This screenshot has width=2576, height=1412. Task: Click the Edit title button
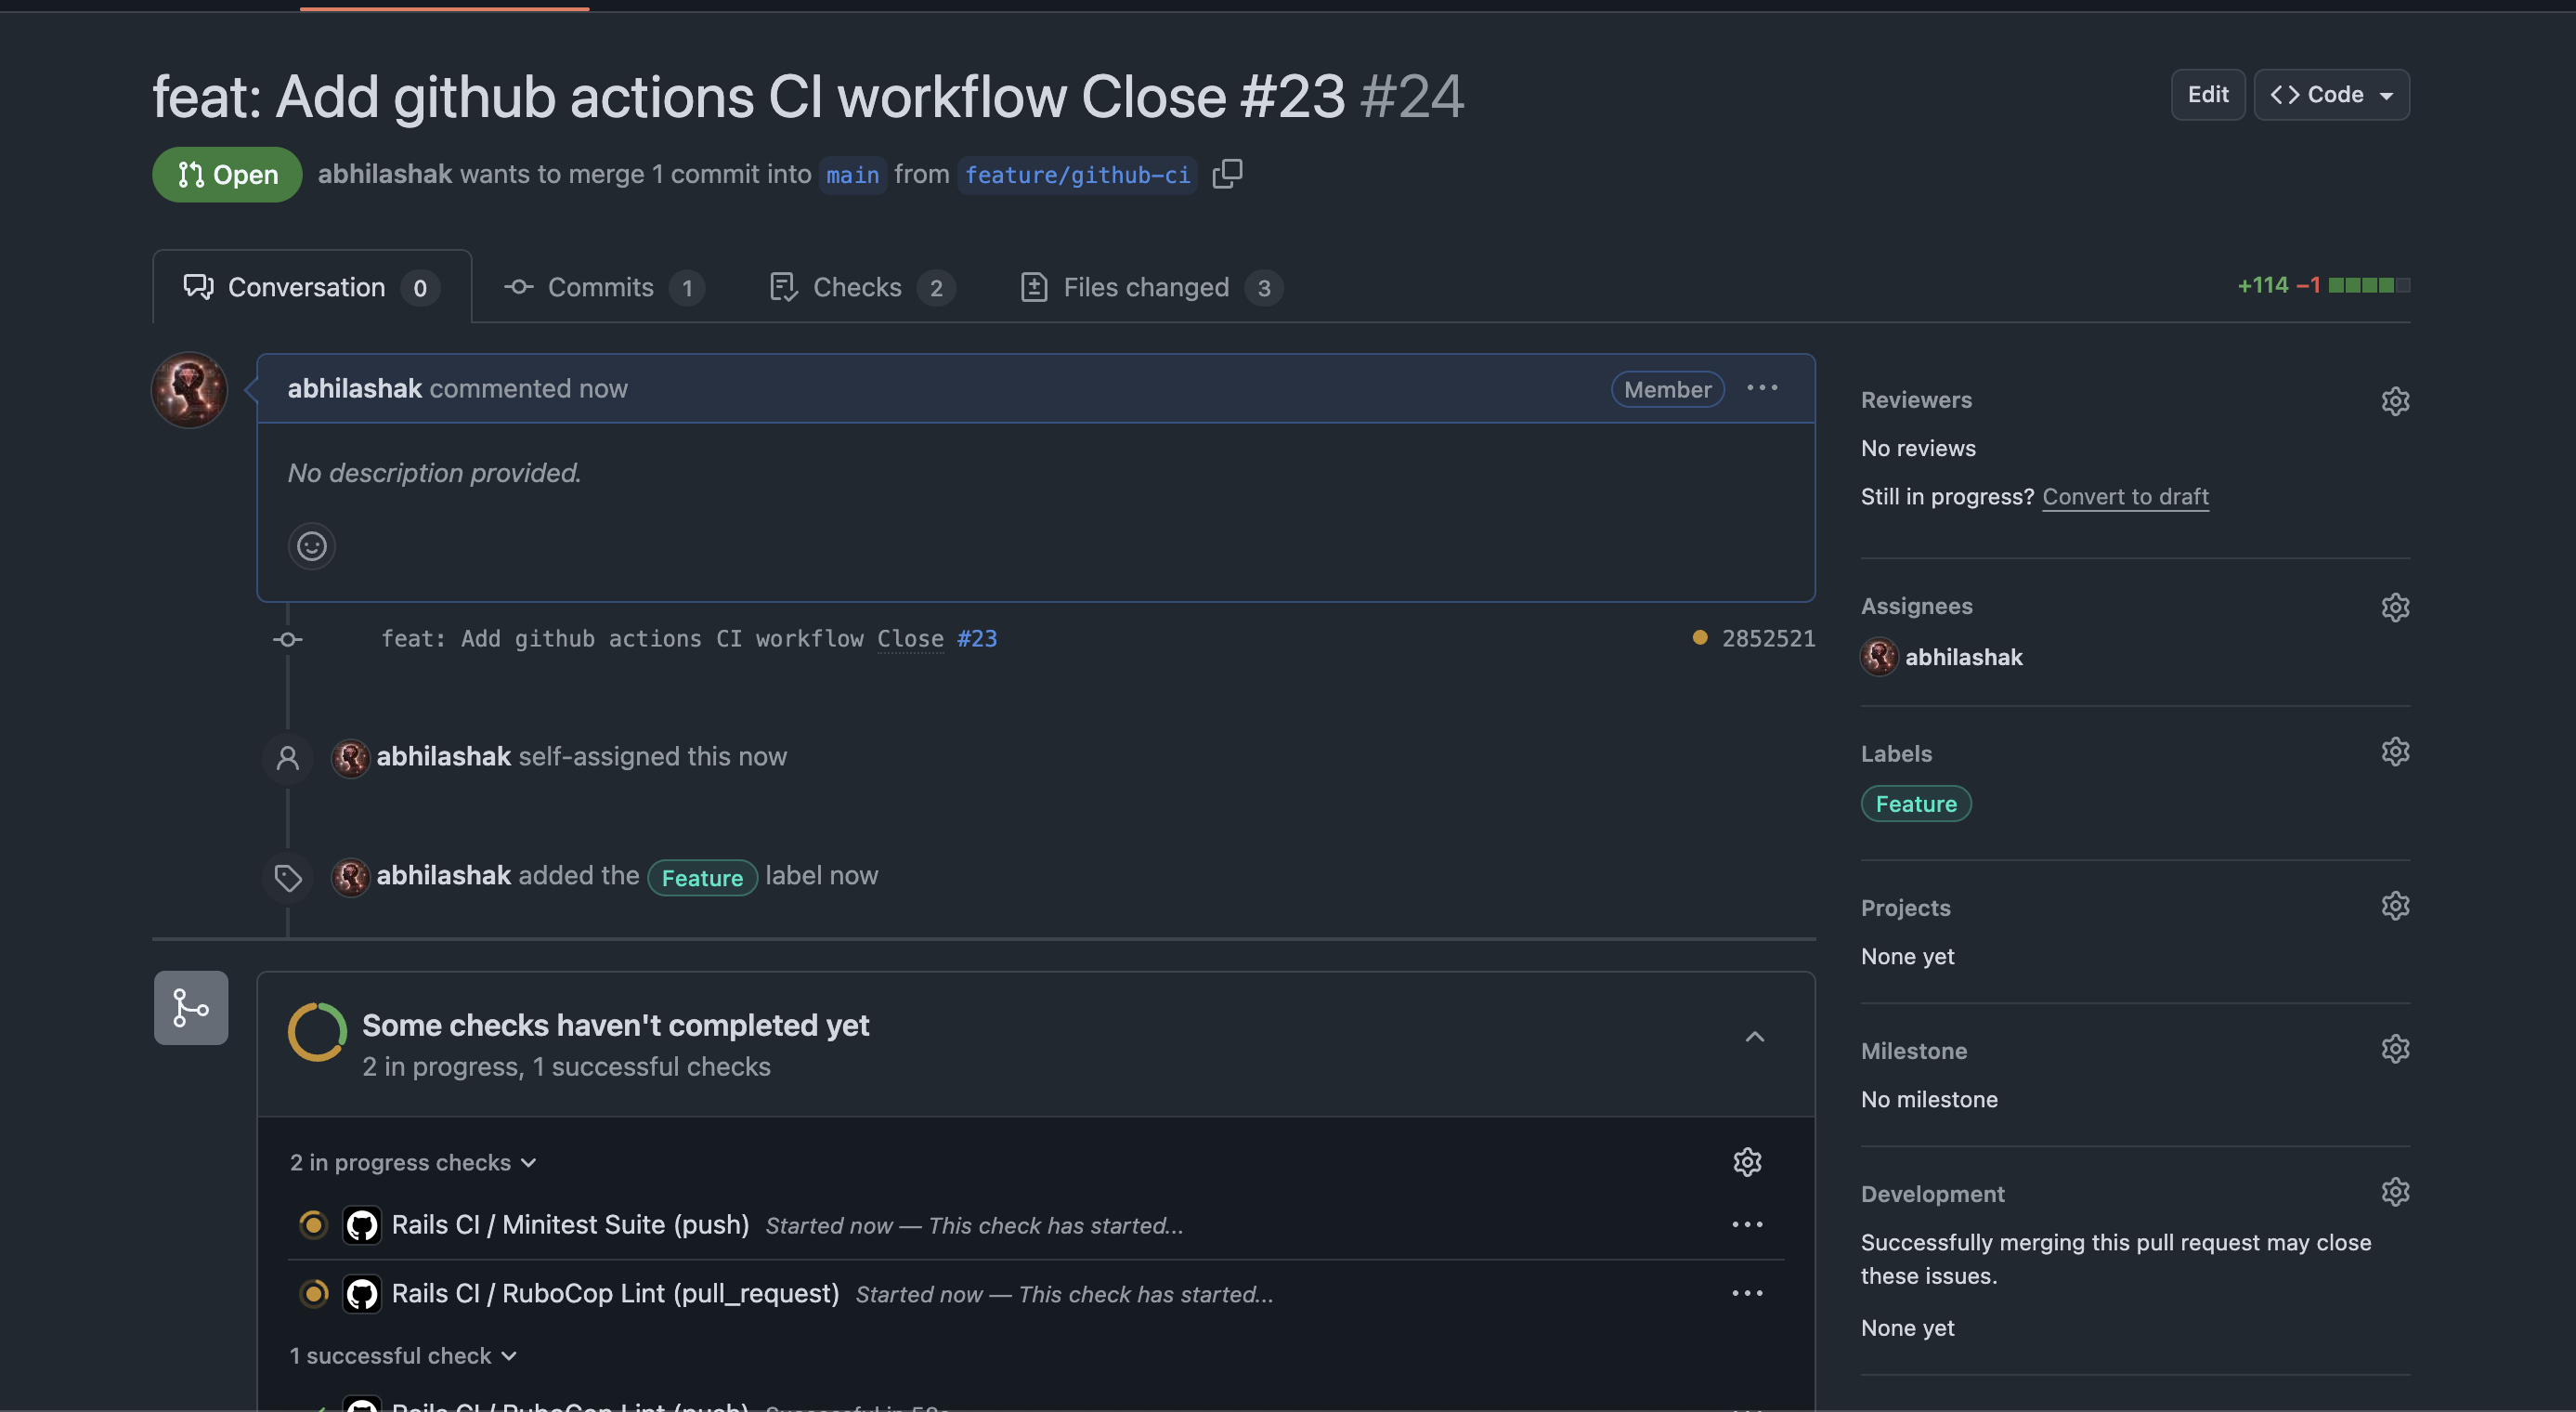tap(2207, 95)
